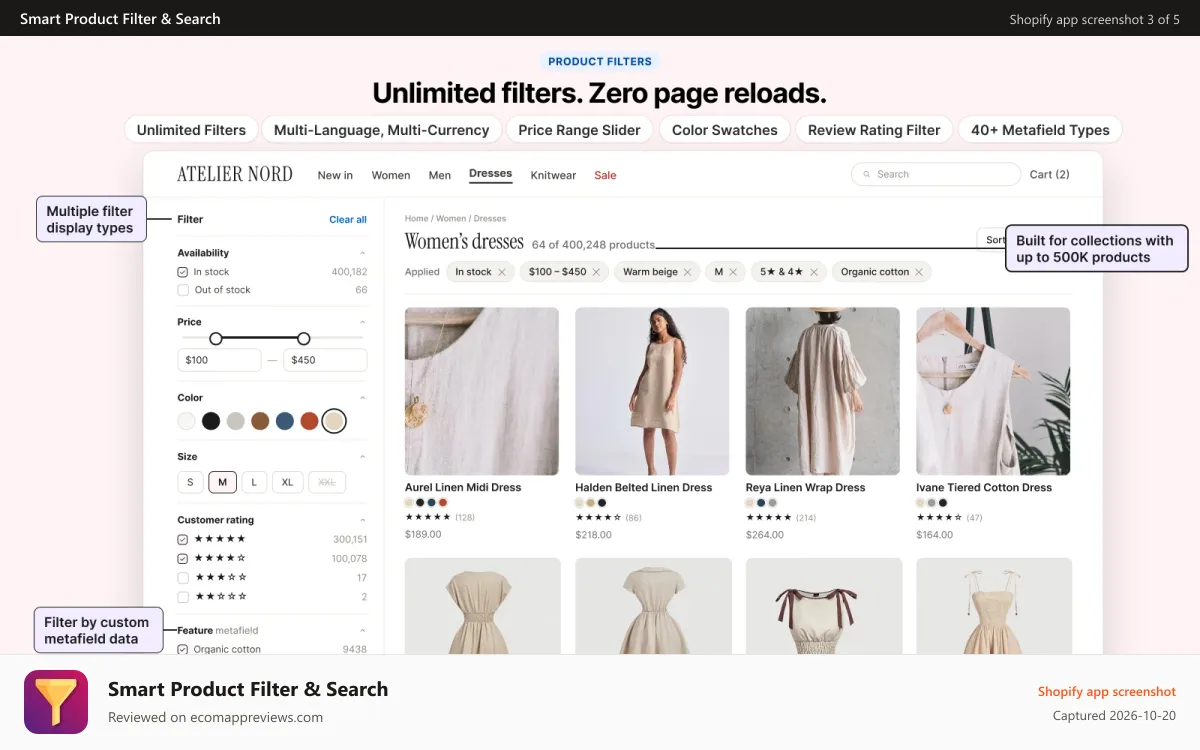Select size L button
The image size is (1200, 750).
click(254, 482)
